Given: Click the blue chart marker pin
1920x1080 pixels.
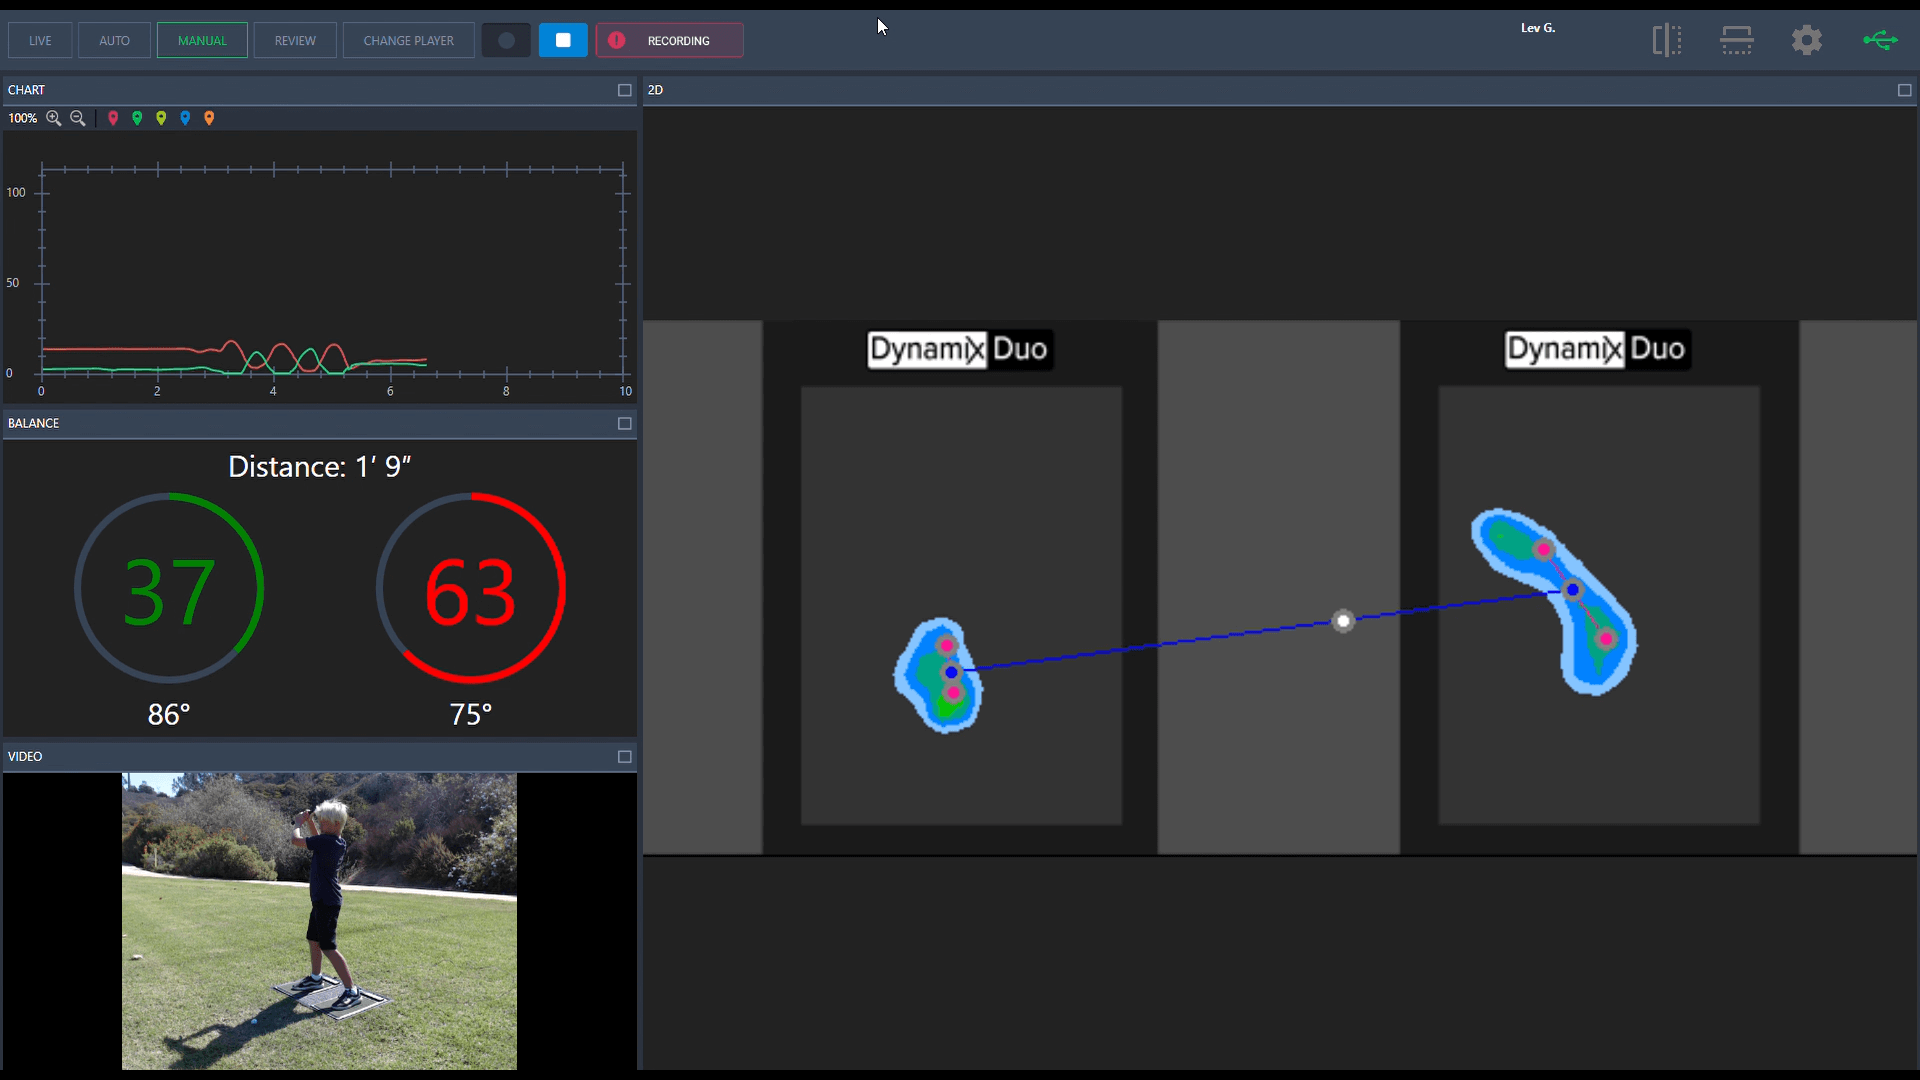Looking at the screenshot, I should 185,118.
